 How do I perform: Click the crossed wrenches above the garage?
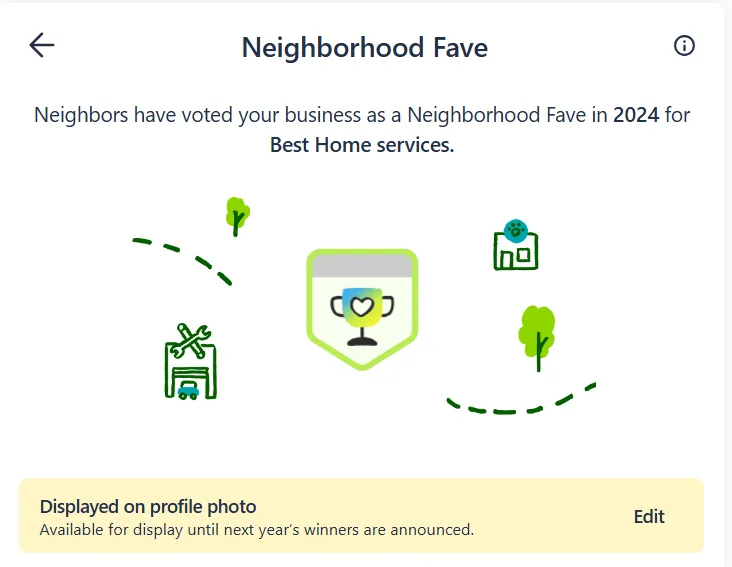(x=189, y=341)
